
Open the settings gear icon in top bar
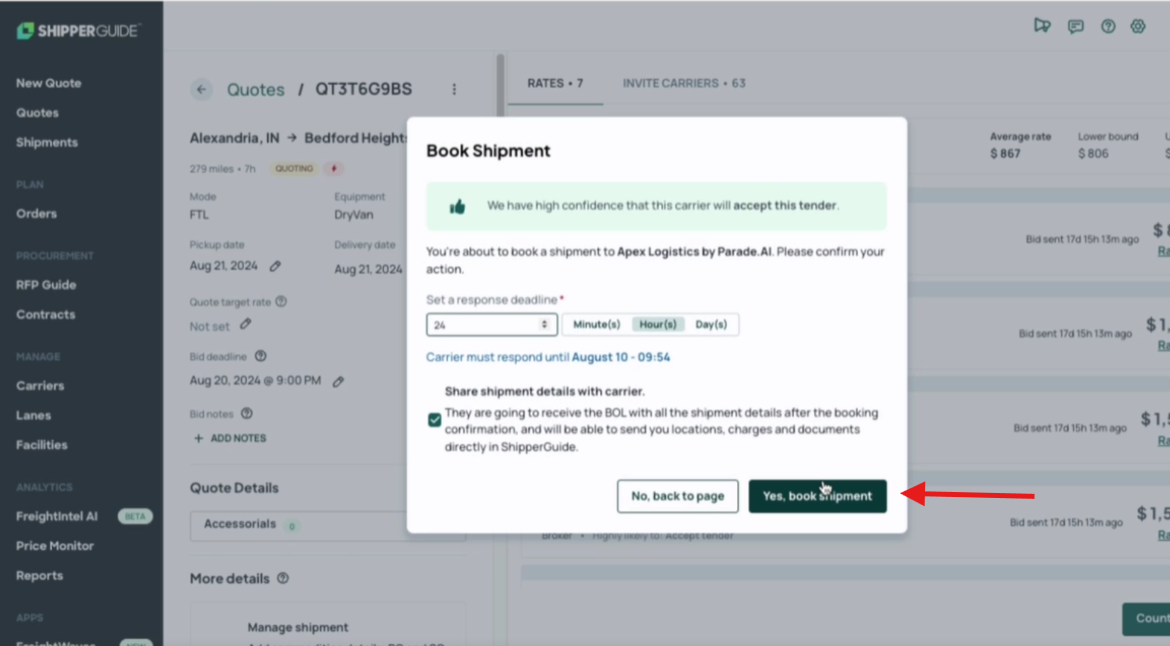pyautogui.click(x=1138, y=27)
